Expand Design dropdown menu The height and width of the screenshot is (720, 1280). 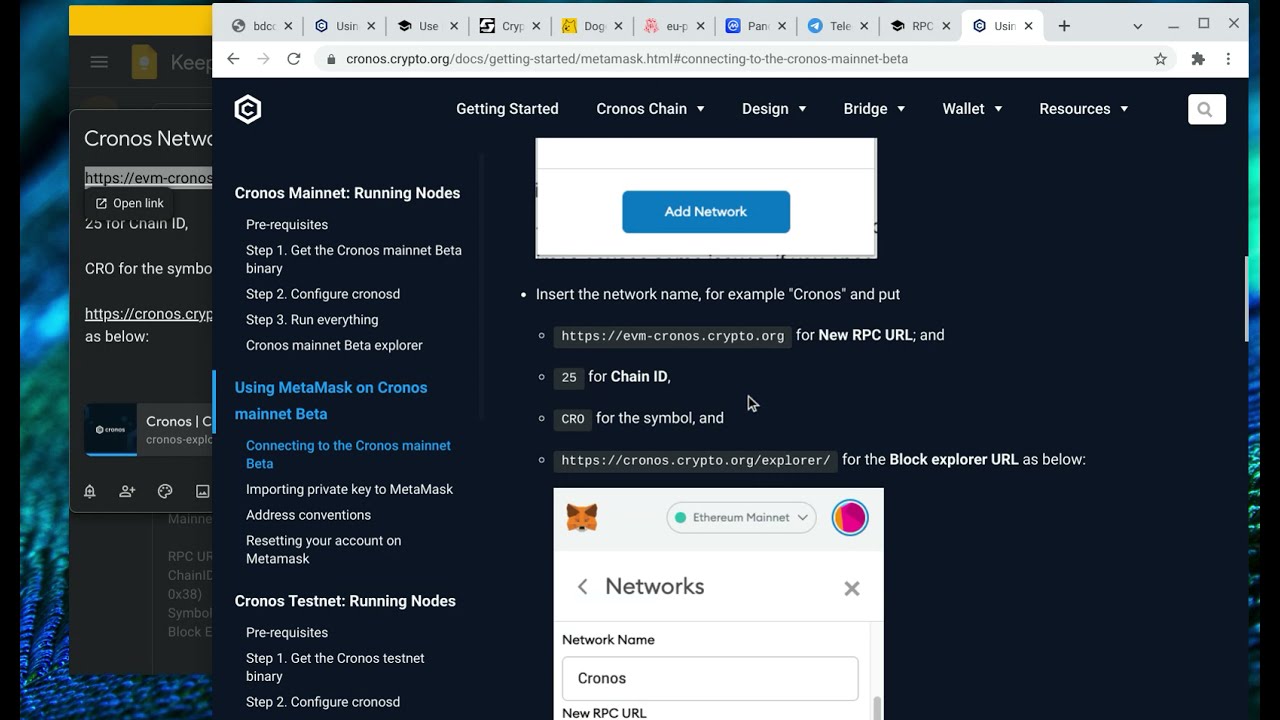(x=774, y=109)
